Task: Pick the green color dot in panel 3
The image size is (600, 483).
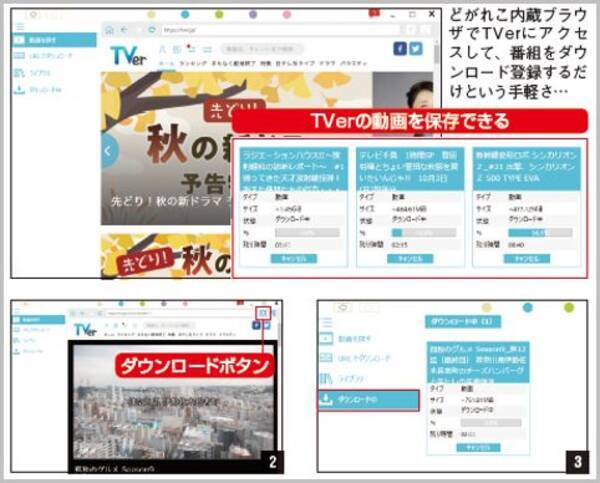Action: pyautogui.click(x=569, y=307)
